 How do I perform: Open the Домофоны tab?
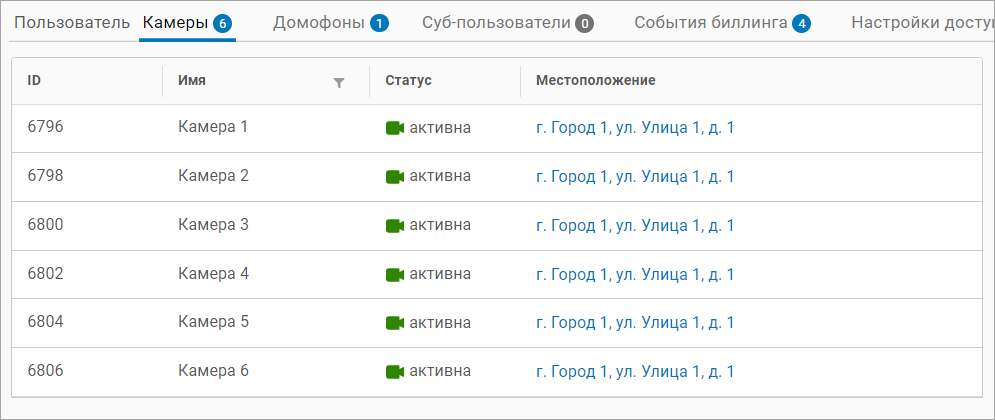click(330, 22)
